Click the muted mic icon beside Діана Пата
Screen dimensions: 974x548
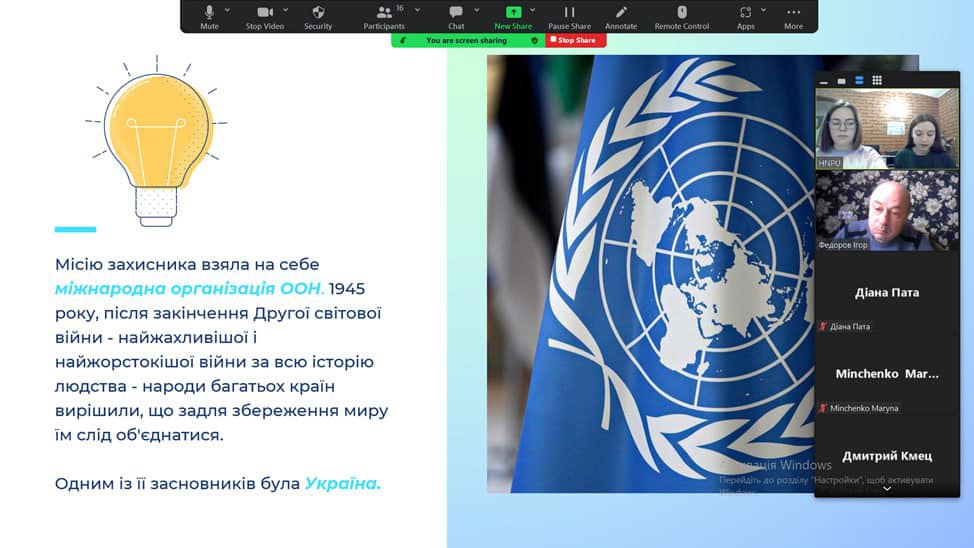[x=822, y=326]
